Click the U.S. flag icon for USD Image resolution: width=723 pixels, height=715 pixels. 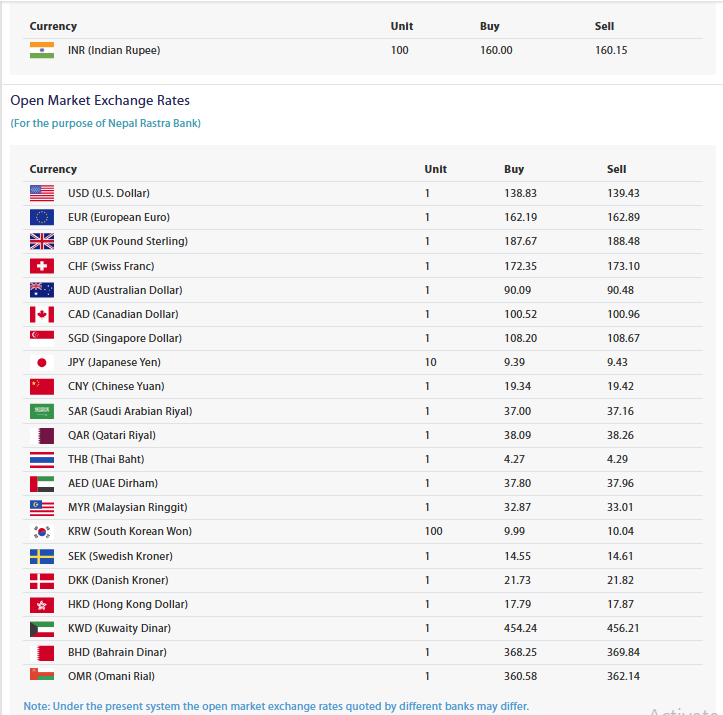pos(42,193)
